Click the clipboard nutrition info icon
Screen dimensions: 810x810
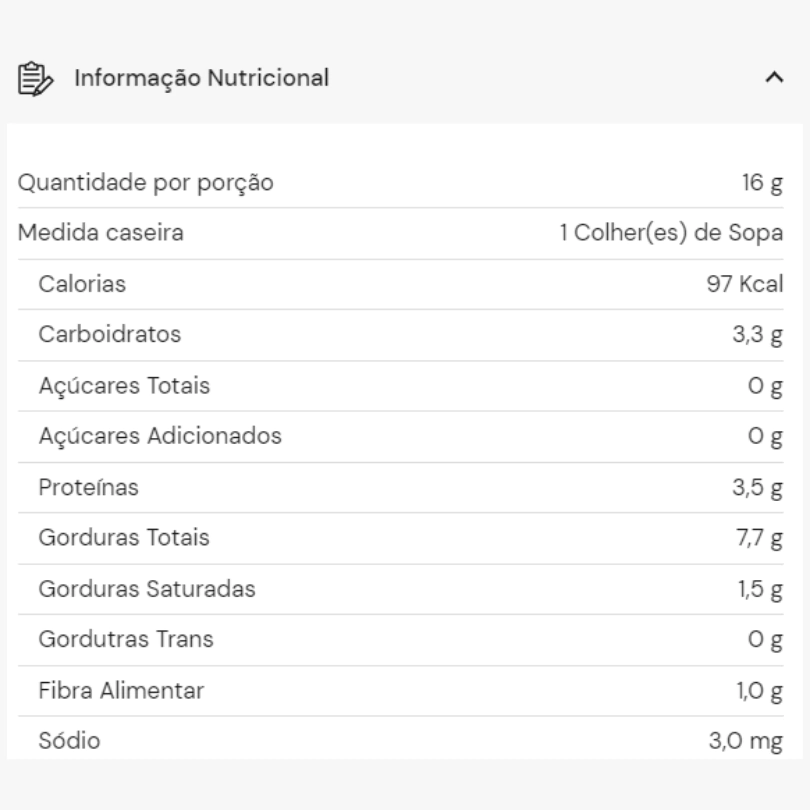[x=35, y=79]
